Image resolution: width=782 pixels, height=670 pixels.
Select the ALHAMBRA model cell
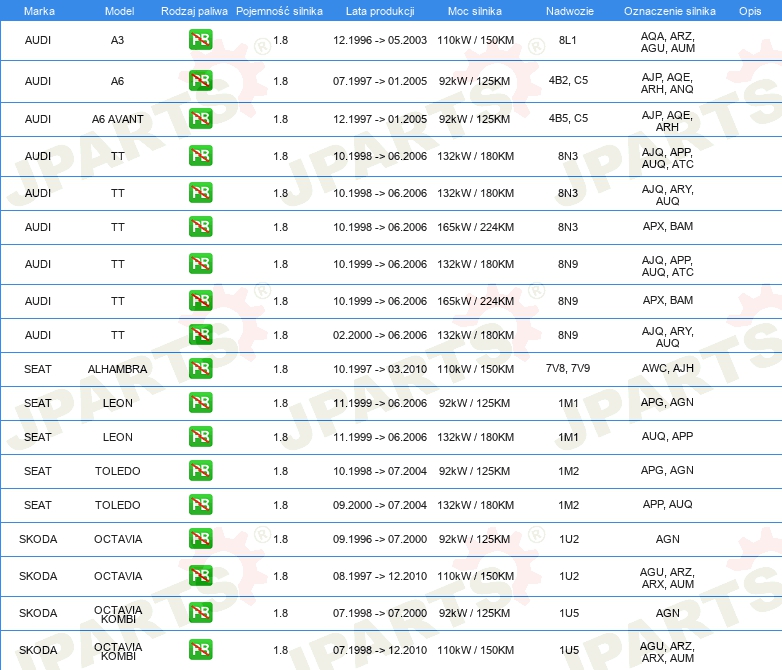(117, 369)
